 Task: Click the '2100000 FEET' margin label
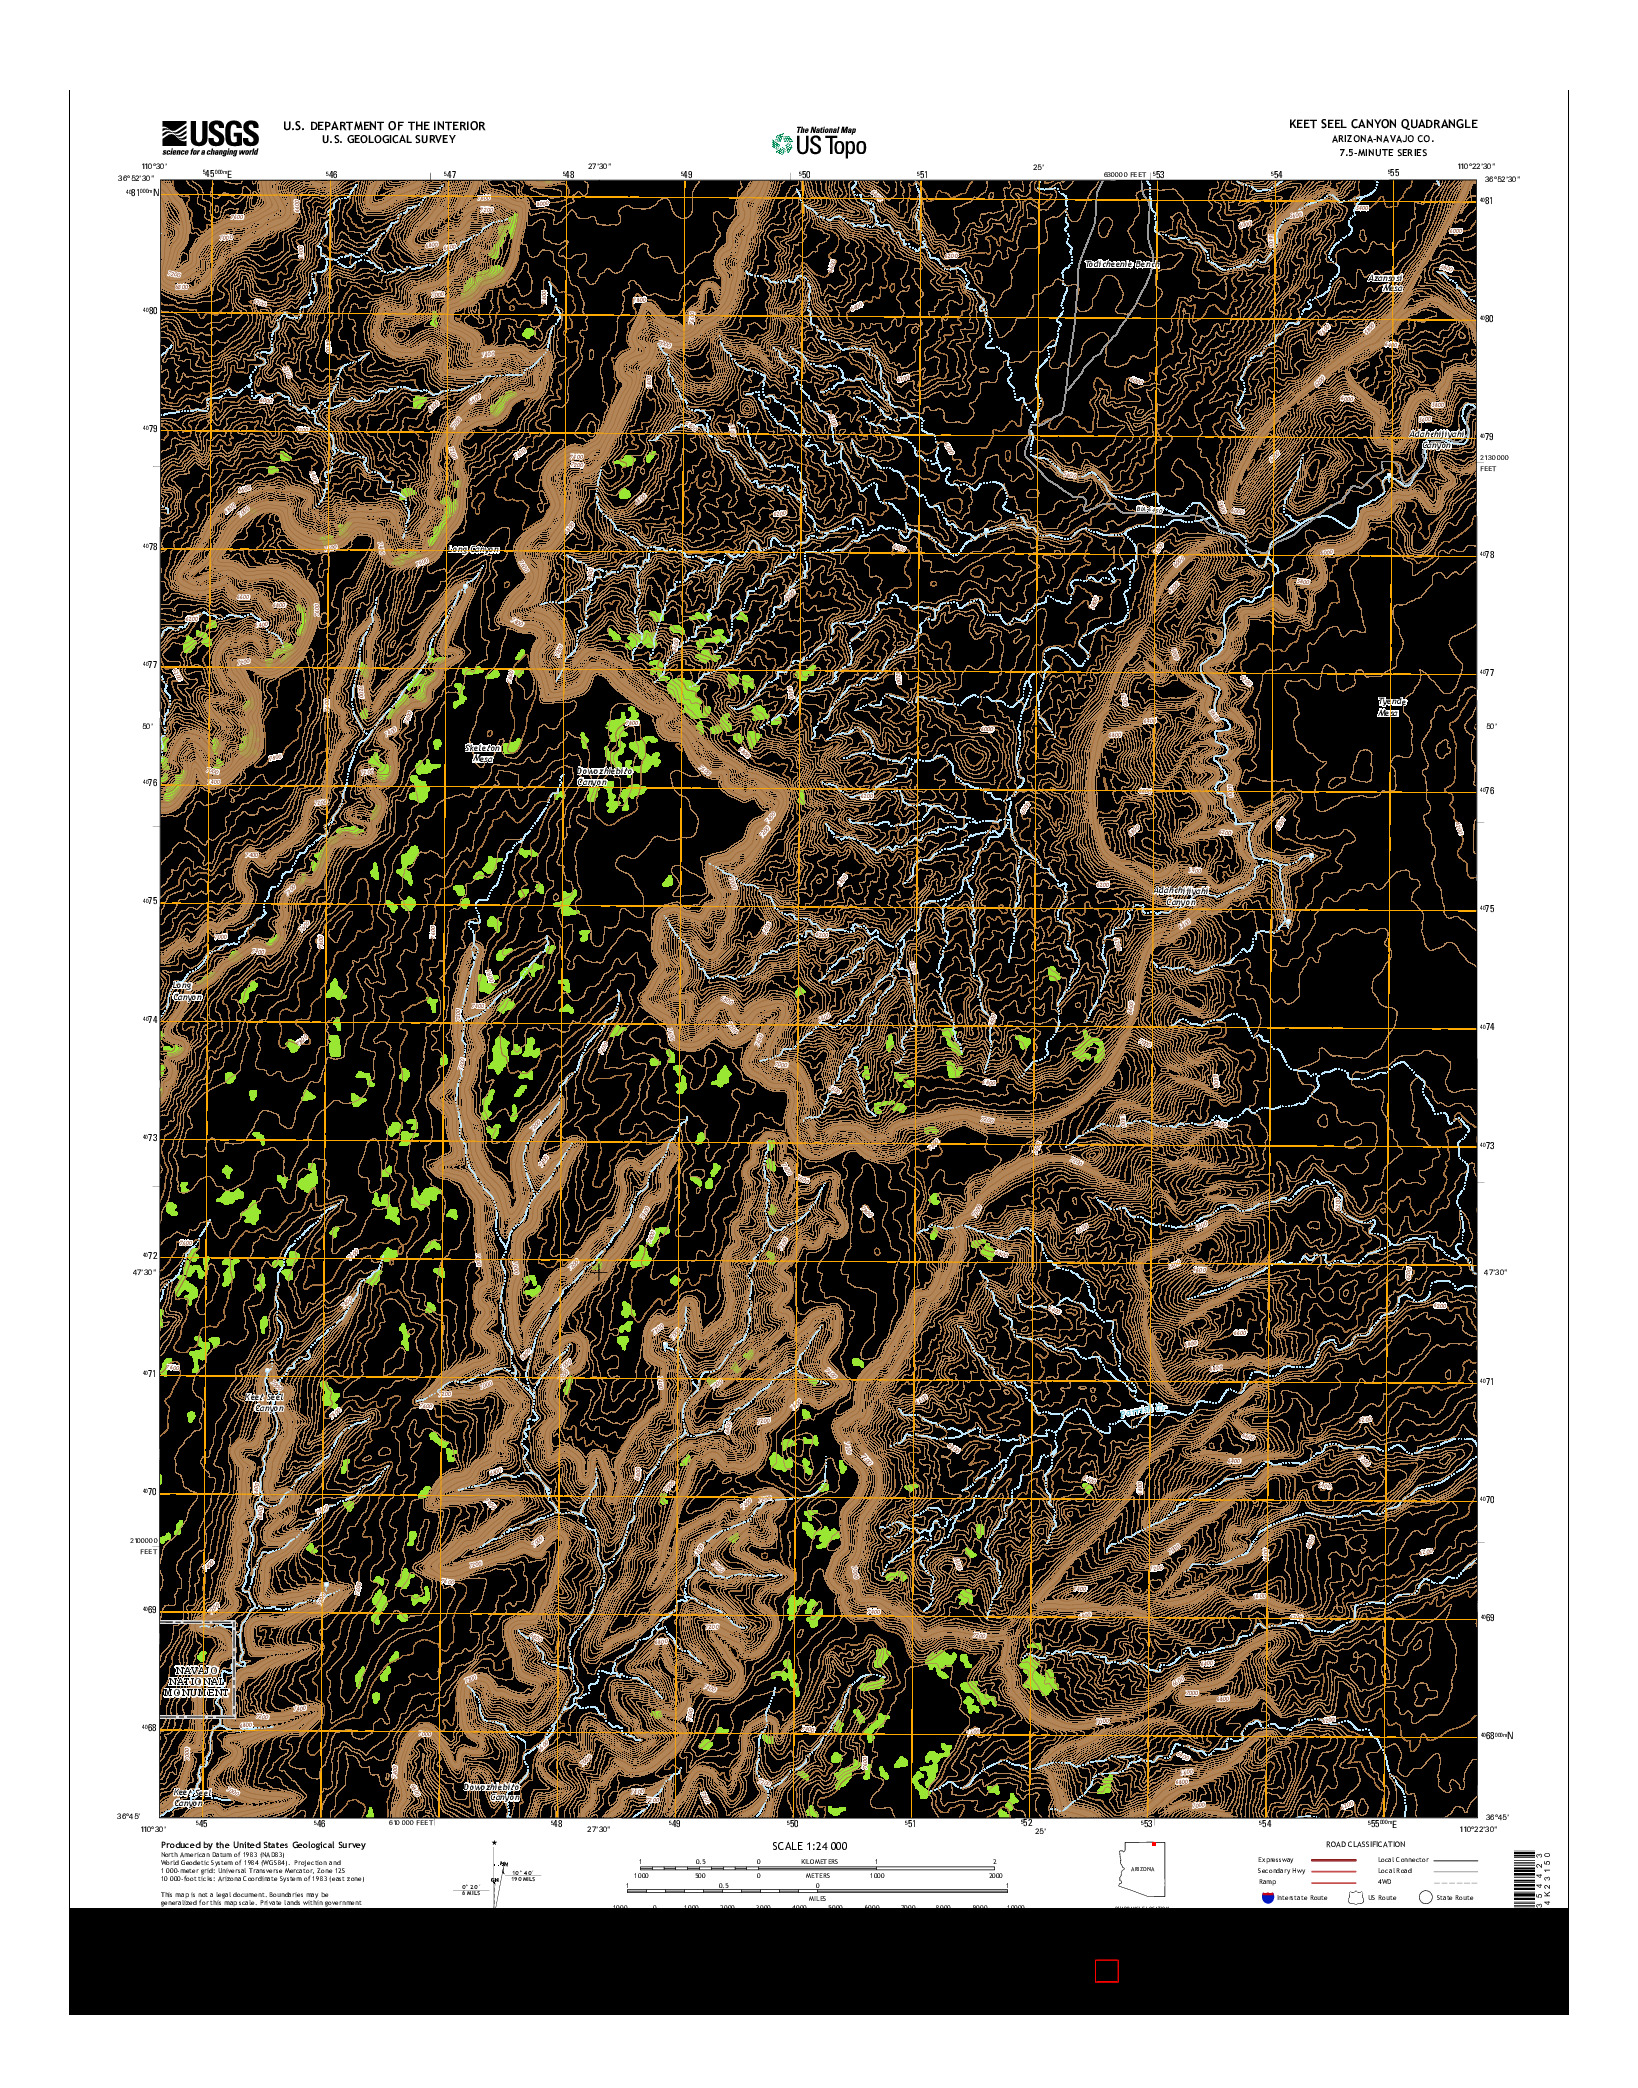tap(144, 1546)
